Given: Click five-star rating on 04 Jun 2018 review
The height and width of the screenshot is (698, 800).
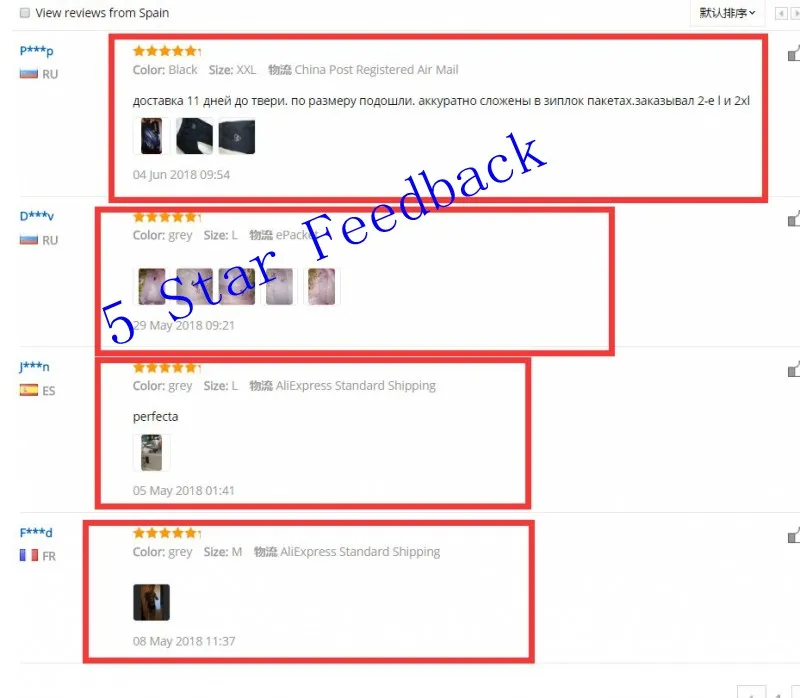Looking at the screenshot, I should click(x=167, y=51).
